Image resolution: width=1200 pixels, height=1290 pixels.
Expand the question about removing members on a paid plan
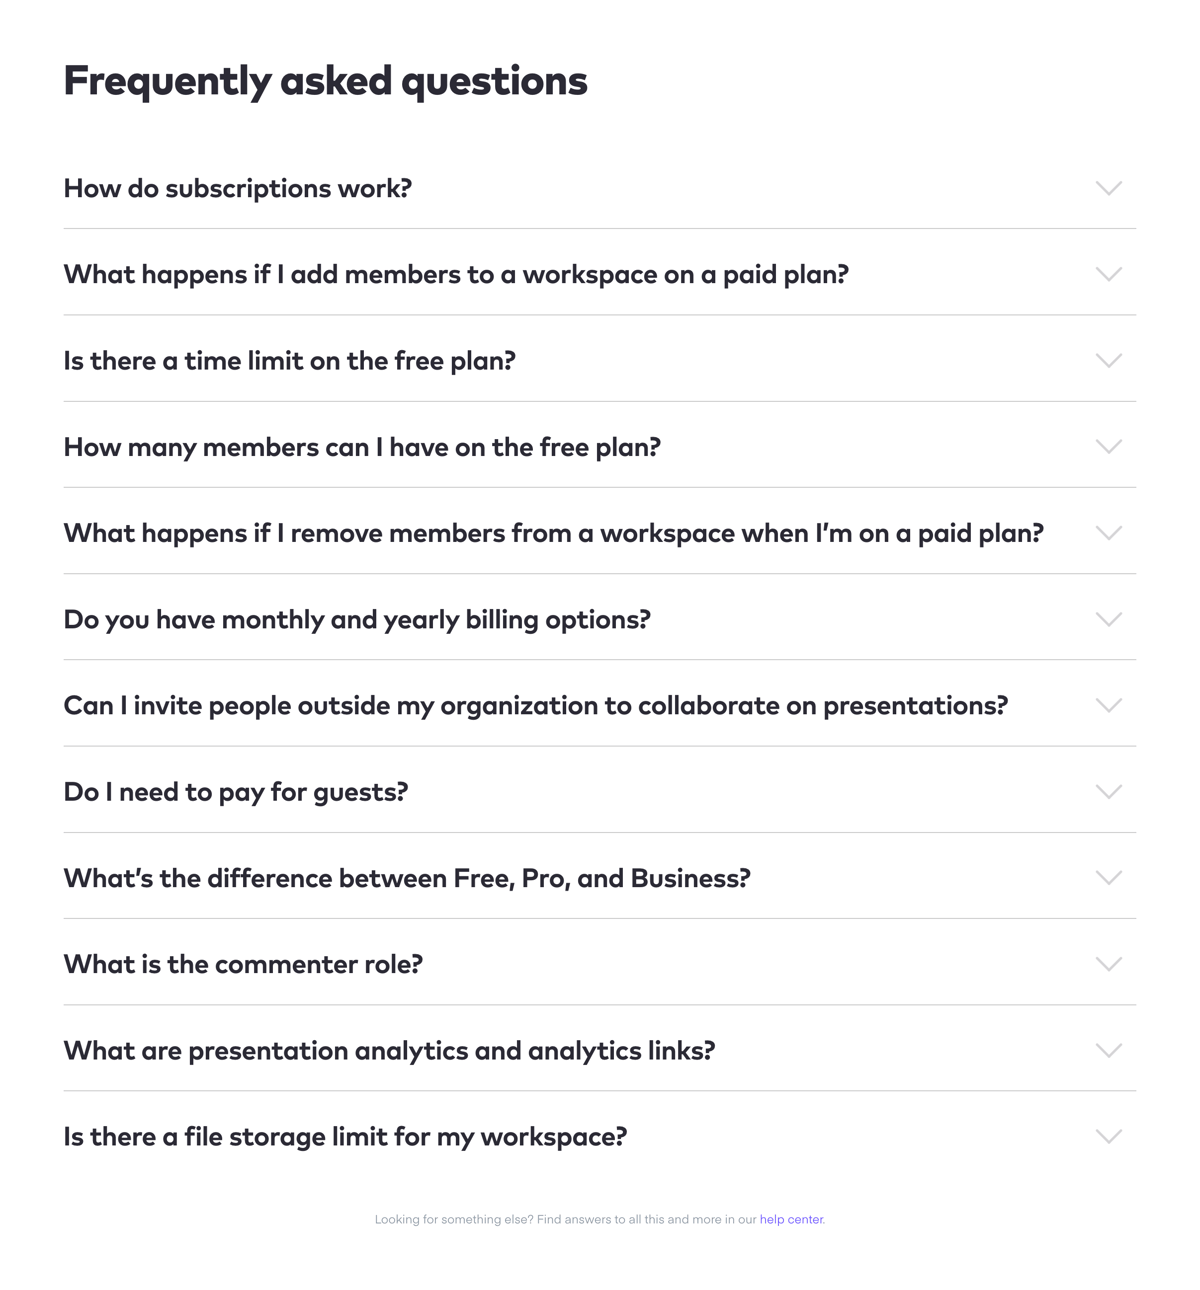pos(1108,533)
